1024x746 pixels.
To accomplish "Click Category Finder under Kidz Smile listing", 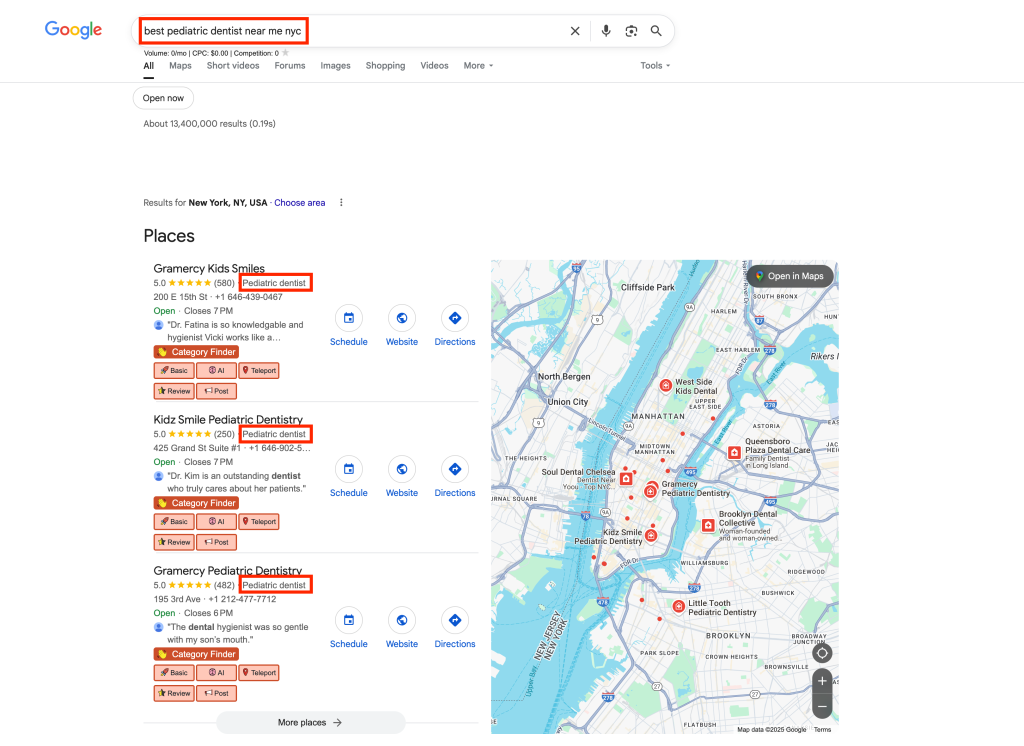I will tap(196, 503).
